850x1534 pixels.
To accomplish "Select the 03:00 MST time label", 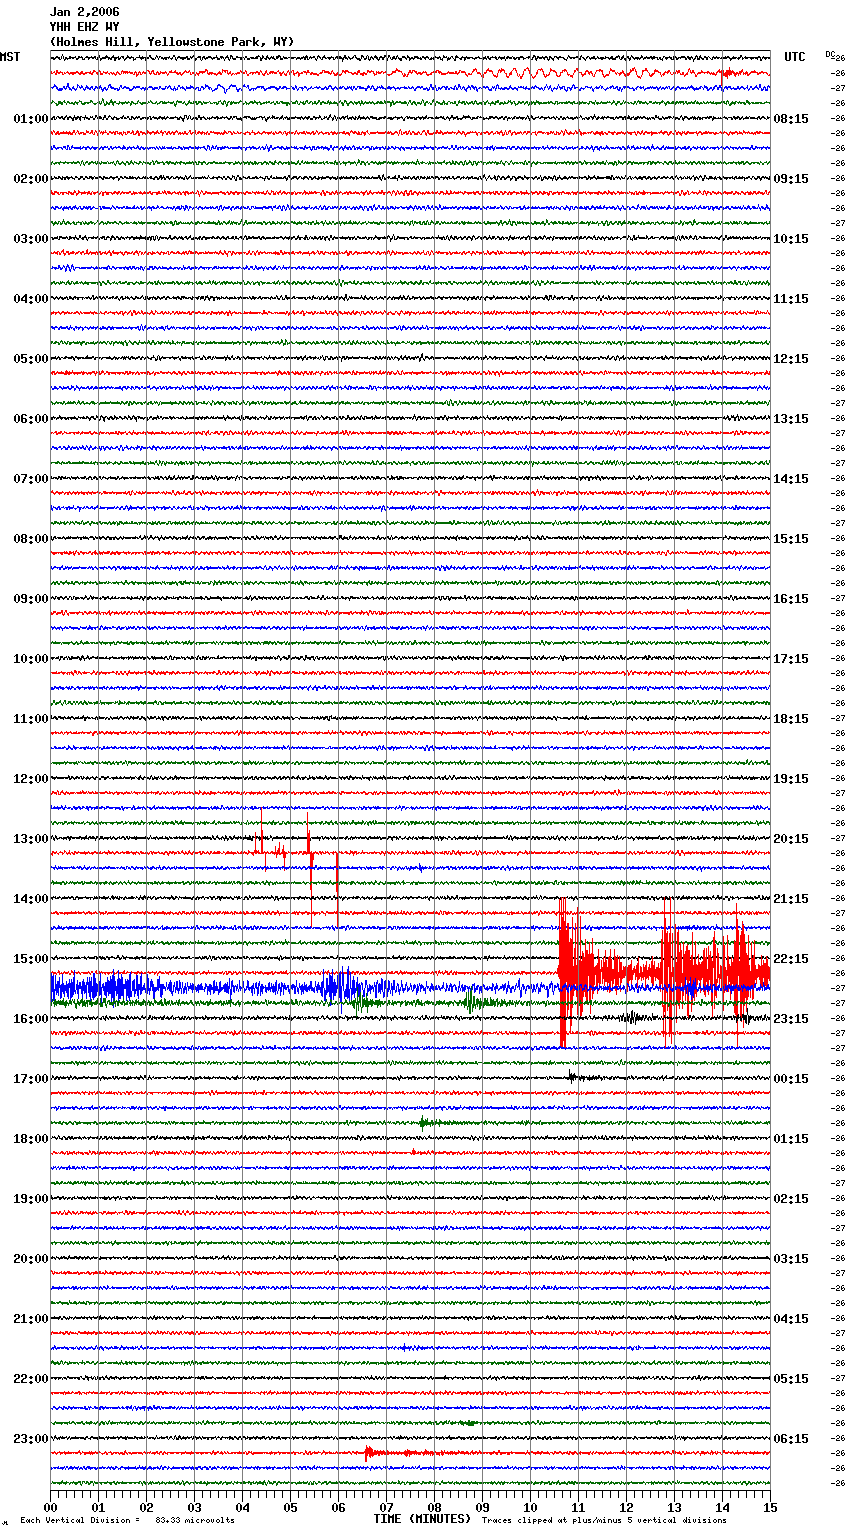I will tap(30, 239).
